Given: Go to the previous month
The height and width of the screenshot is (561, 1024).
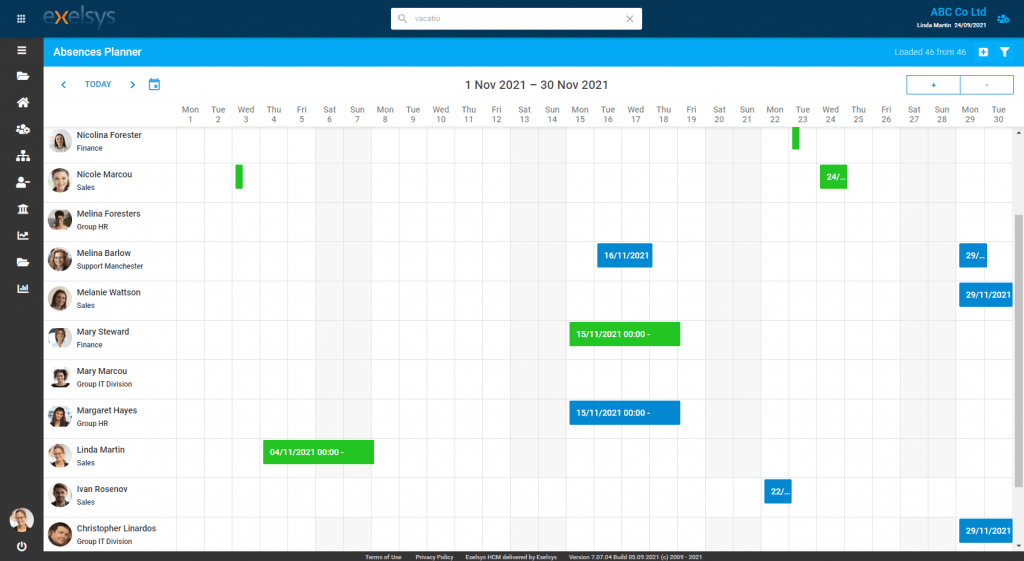Looking at the screenshot, I should coord(63,85).
